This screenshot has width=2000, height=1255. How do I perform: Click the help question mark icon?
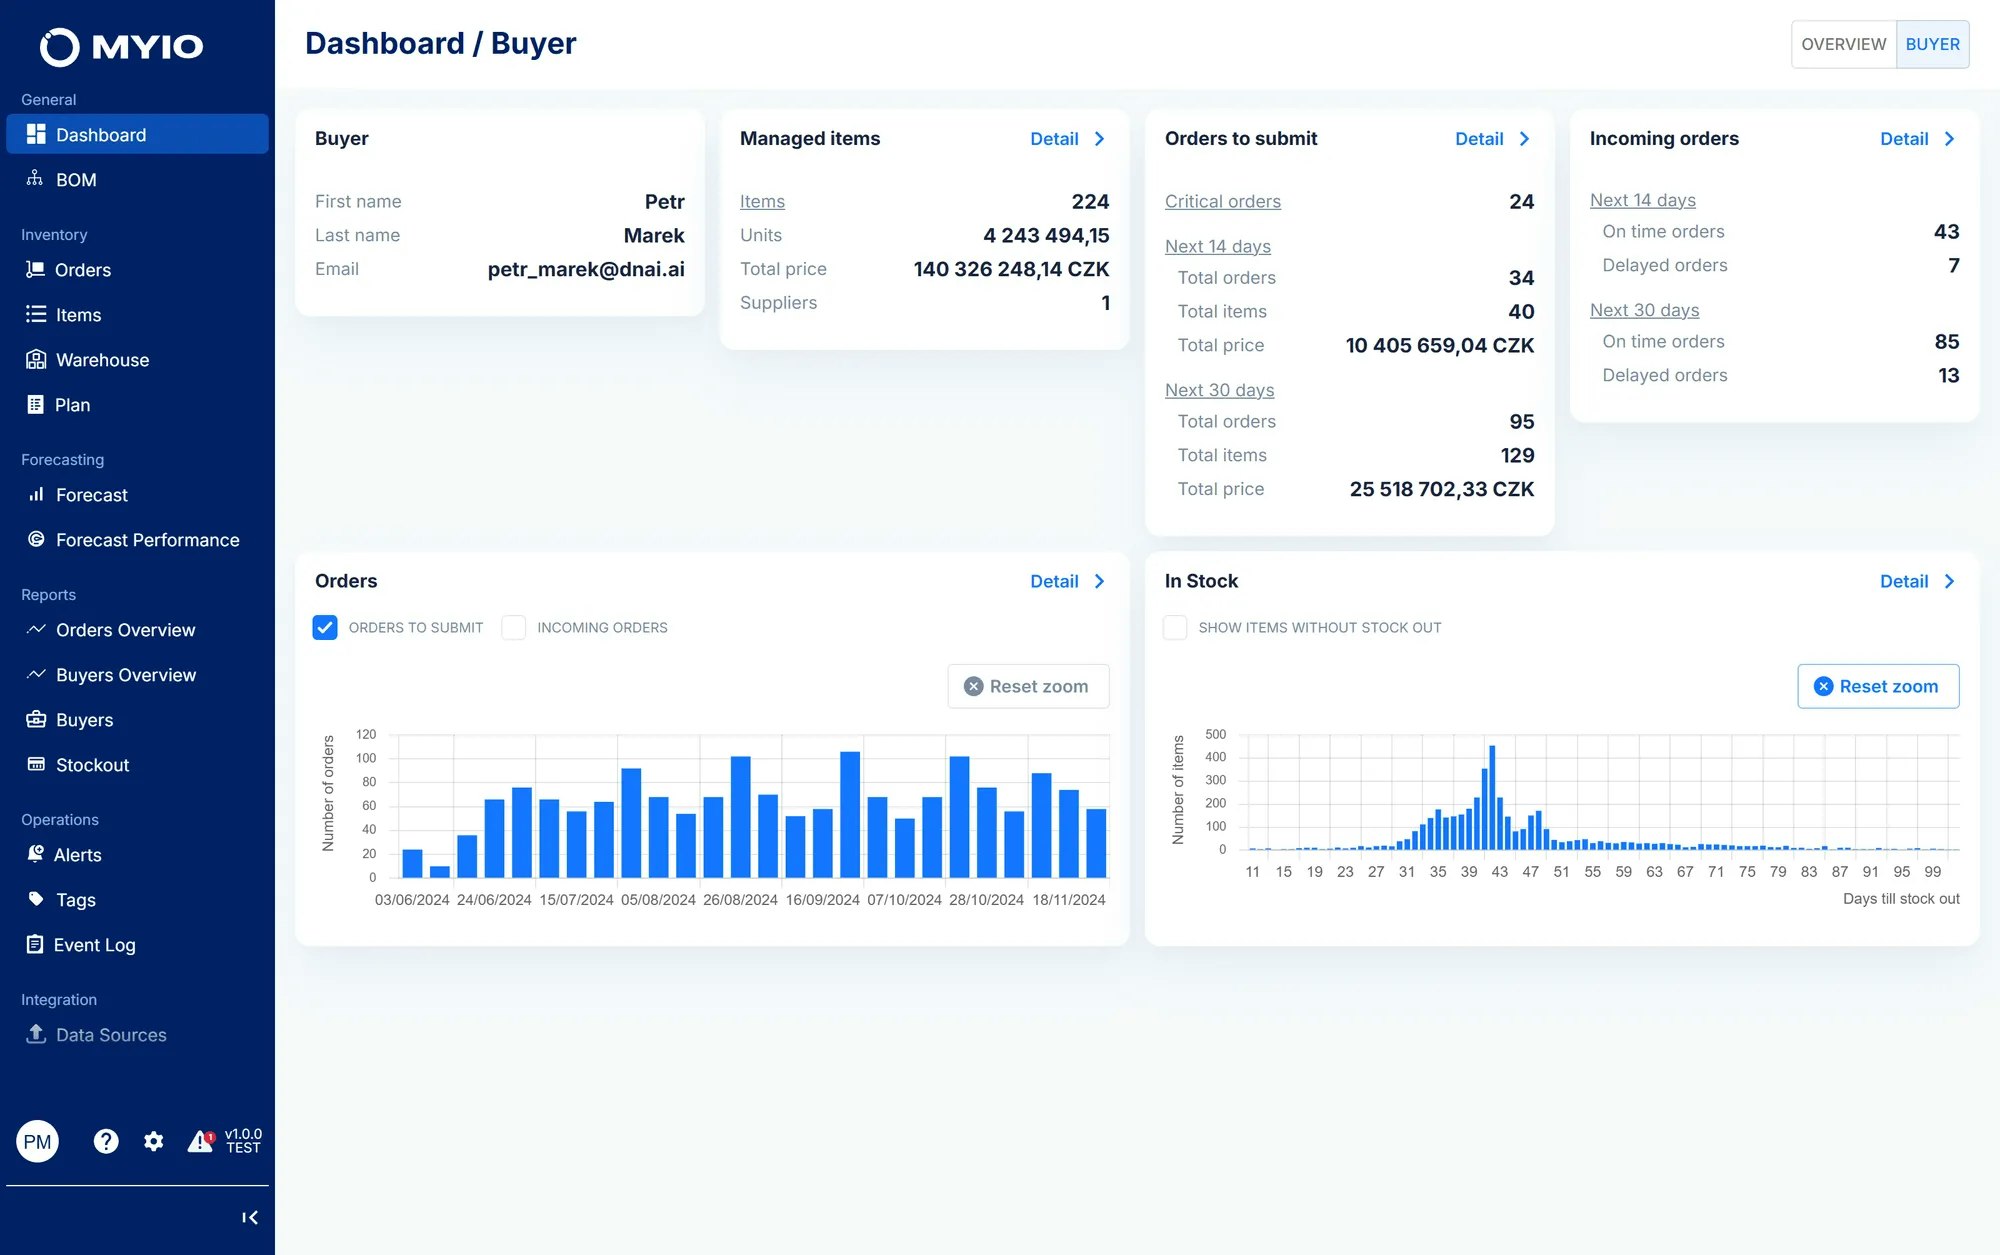point(106,1141)
